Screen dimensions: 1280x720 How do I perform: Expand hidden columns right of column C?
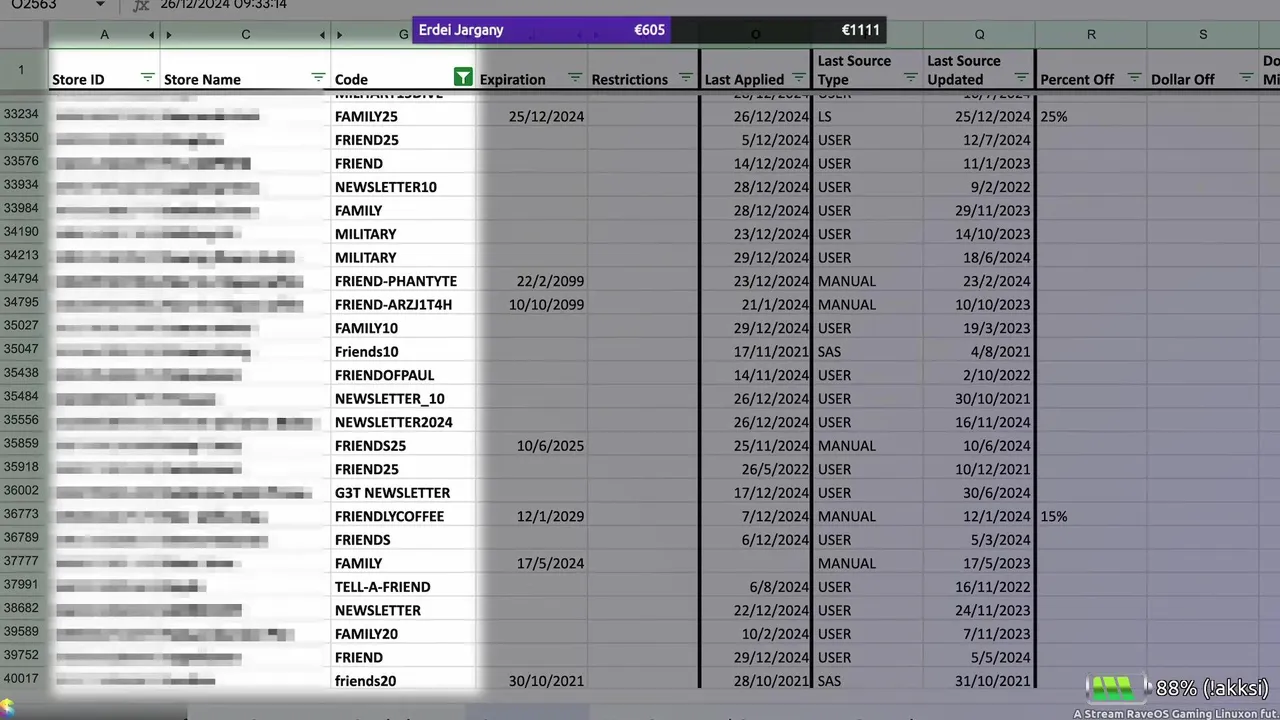pyautogui.click(x=322, y=35)
